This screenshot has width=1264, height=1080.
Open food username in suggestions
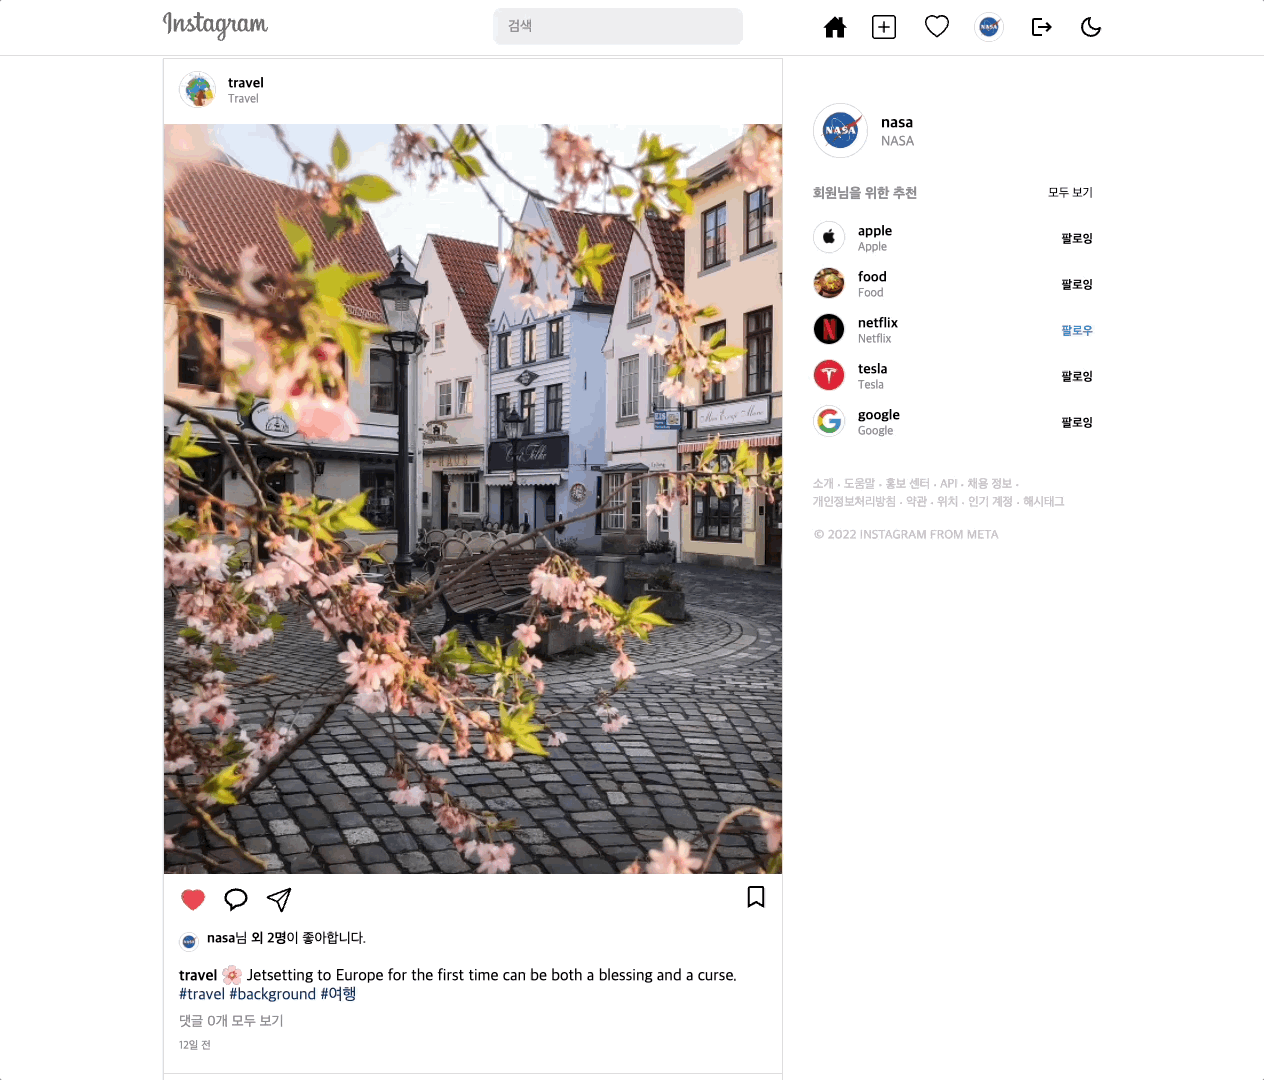click(872, 277)
